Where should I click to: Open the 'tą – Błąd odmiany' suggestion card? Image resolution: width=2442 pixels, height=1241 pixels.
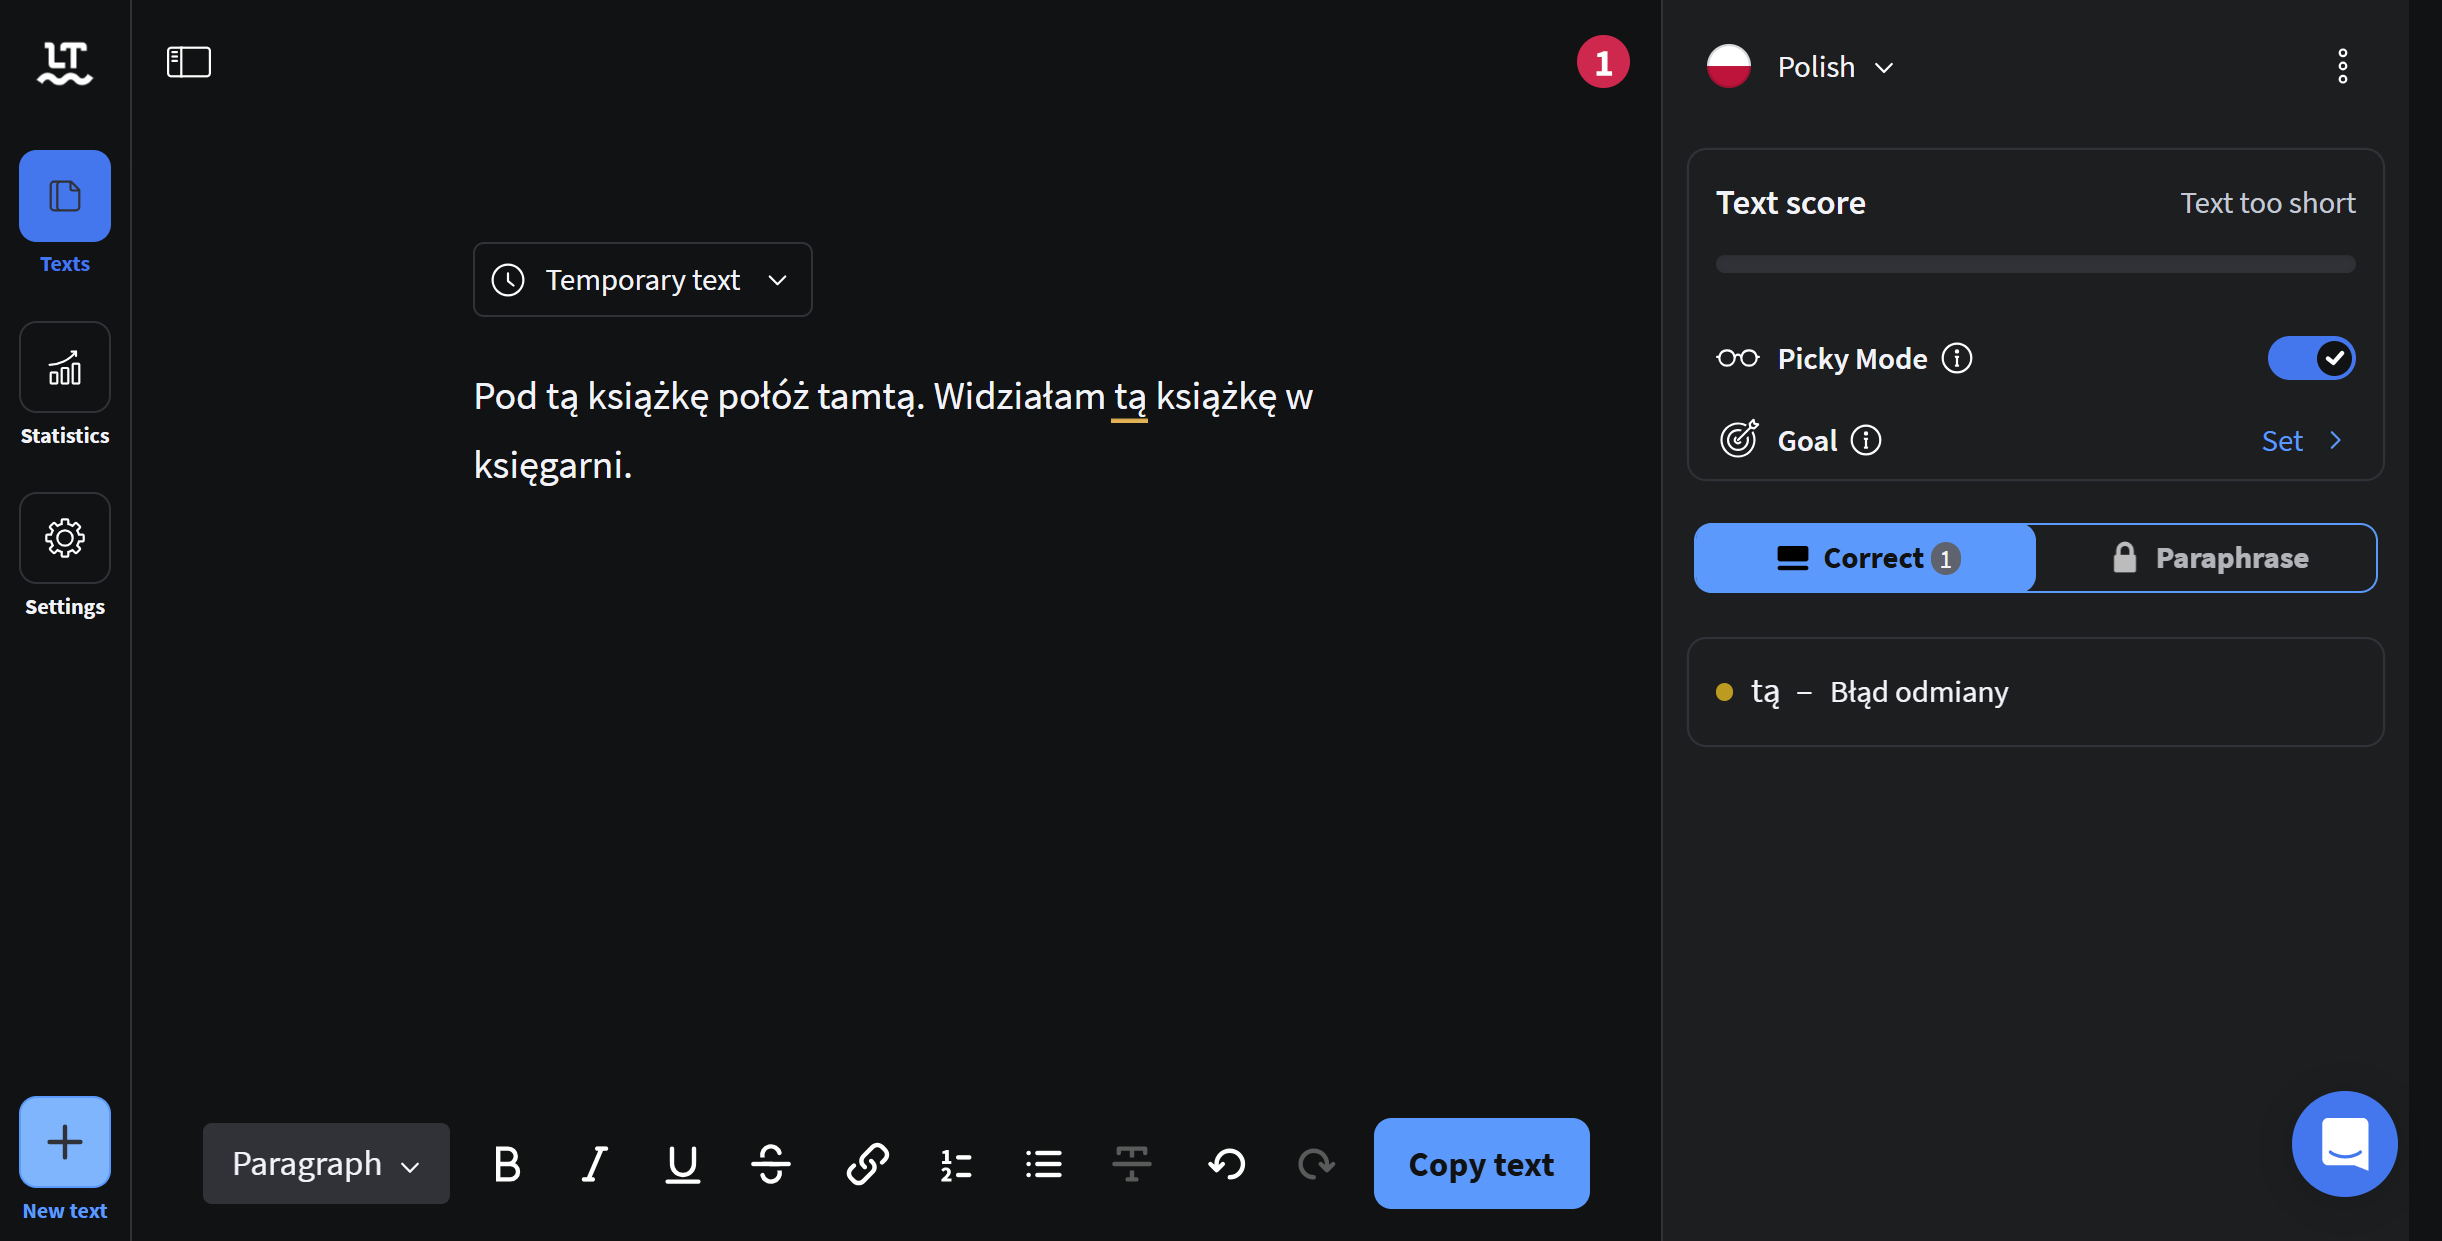point(2035,692)
